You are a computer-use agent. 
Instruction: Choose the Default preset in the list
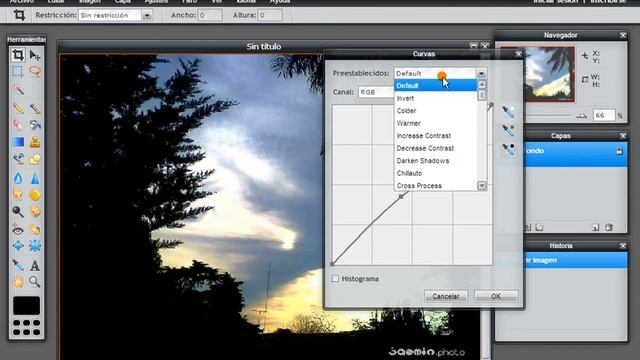(435, 86)
